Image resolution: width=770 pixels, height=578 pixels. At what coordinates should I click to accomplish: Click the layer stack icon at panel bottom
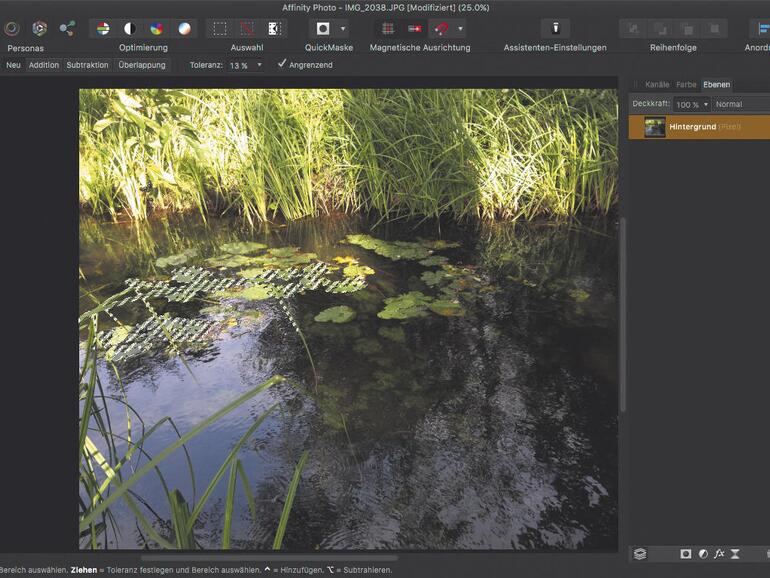click(x=640, y=554)
